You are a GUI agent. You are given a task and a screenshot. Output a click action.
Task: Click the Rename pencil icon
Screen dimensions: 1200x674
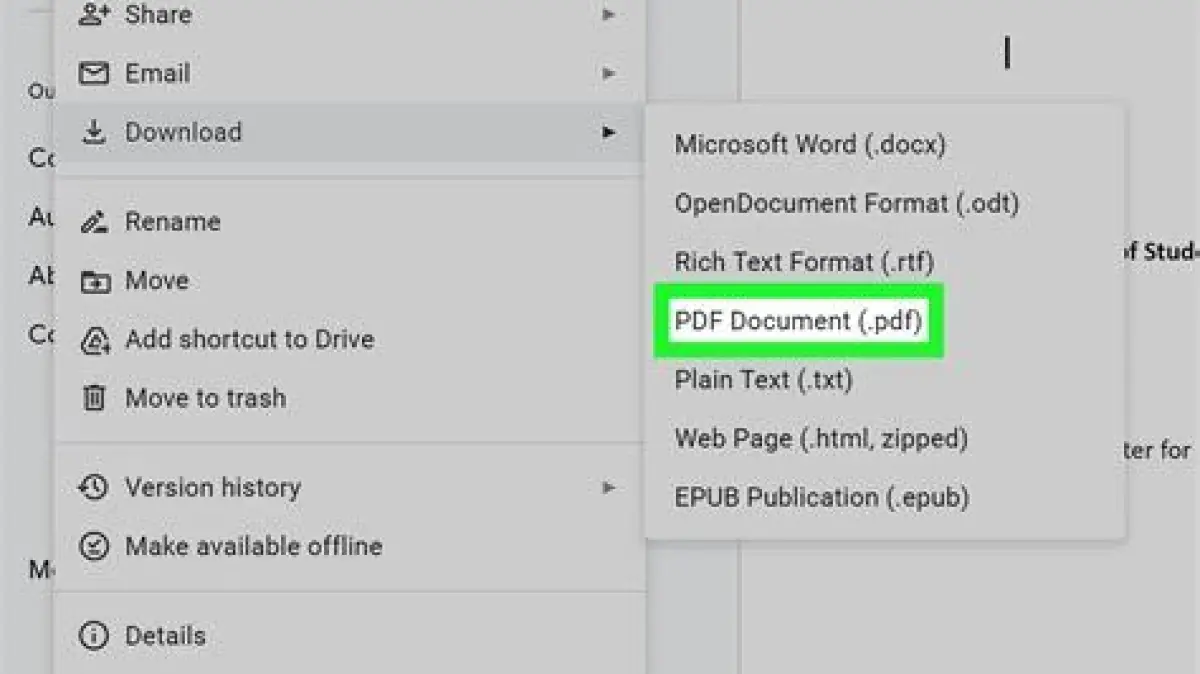[x=93, y=222]
